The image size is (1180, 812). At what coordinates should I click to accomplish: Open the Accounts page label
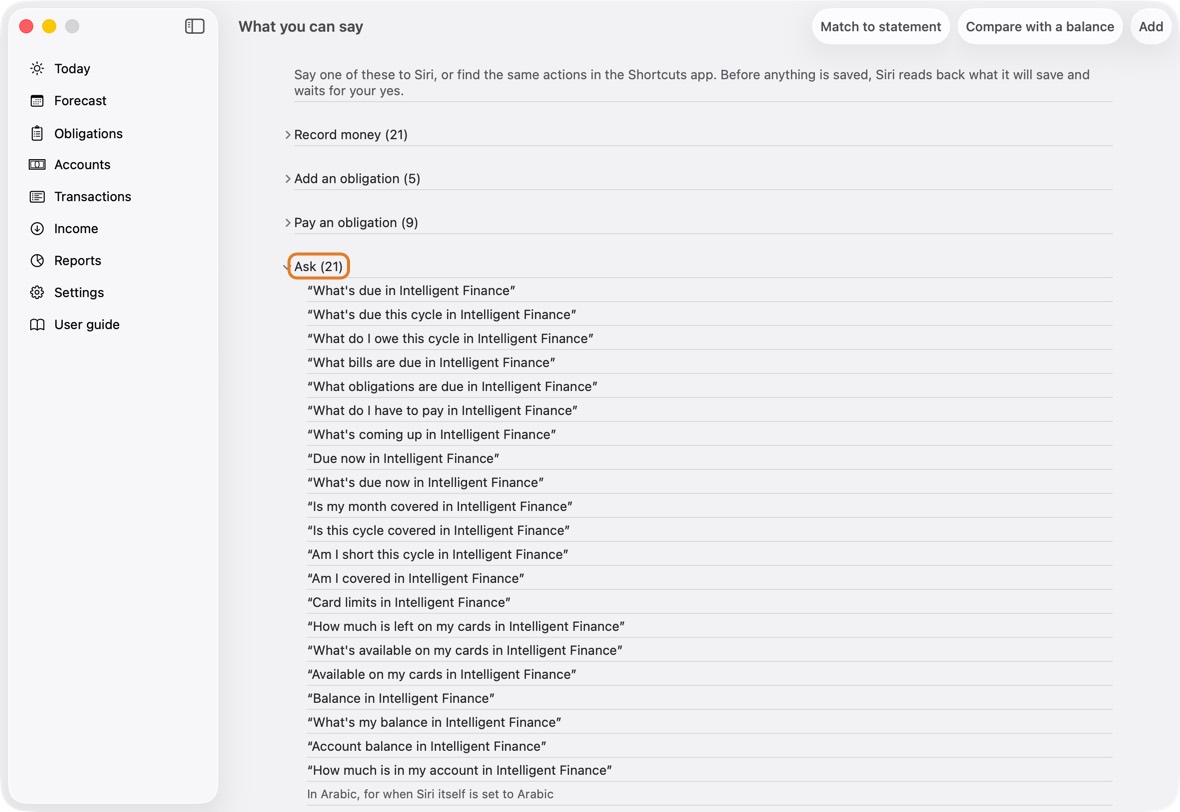[82, 165]
